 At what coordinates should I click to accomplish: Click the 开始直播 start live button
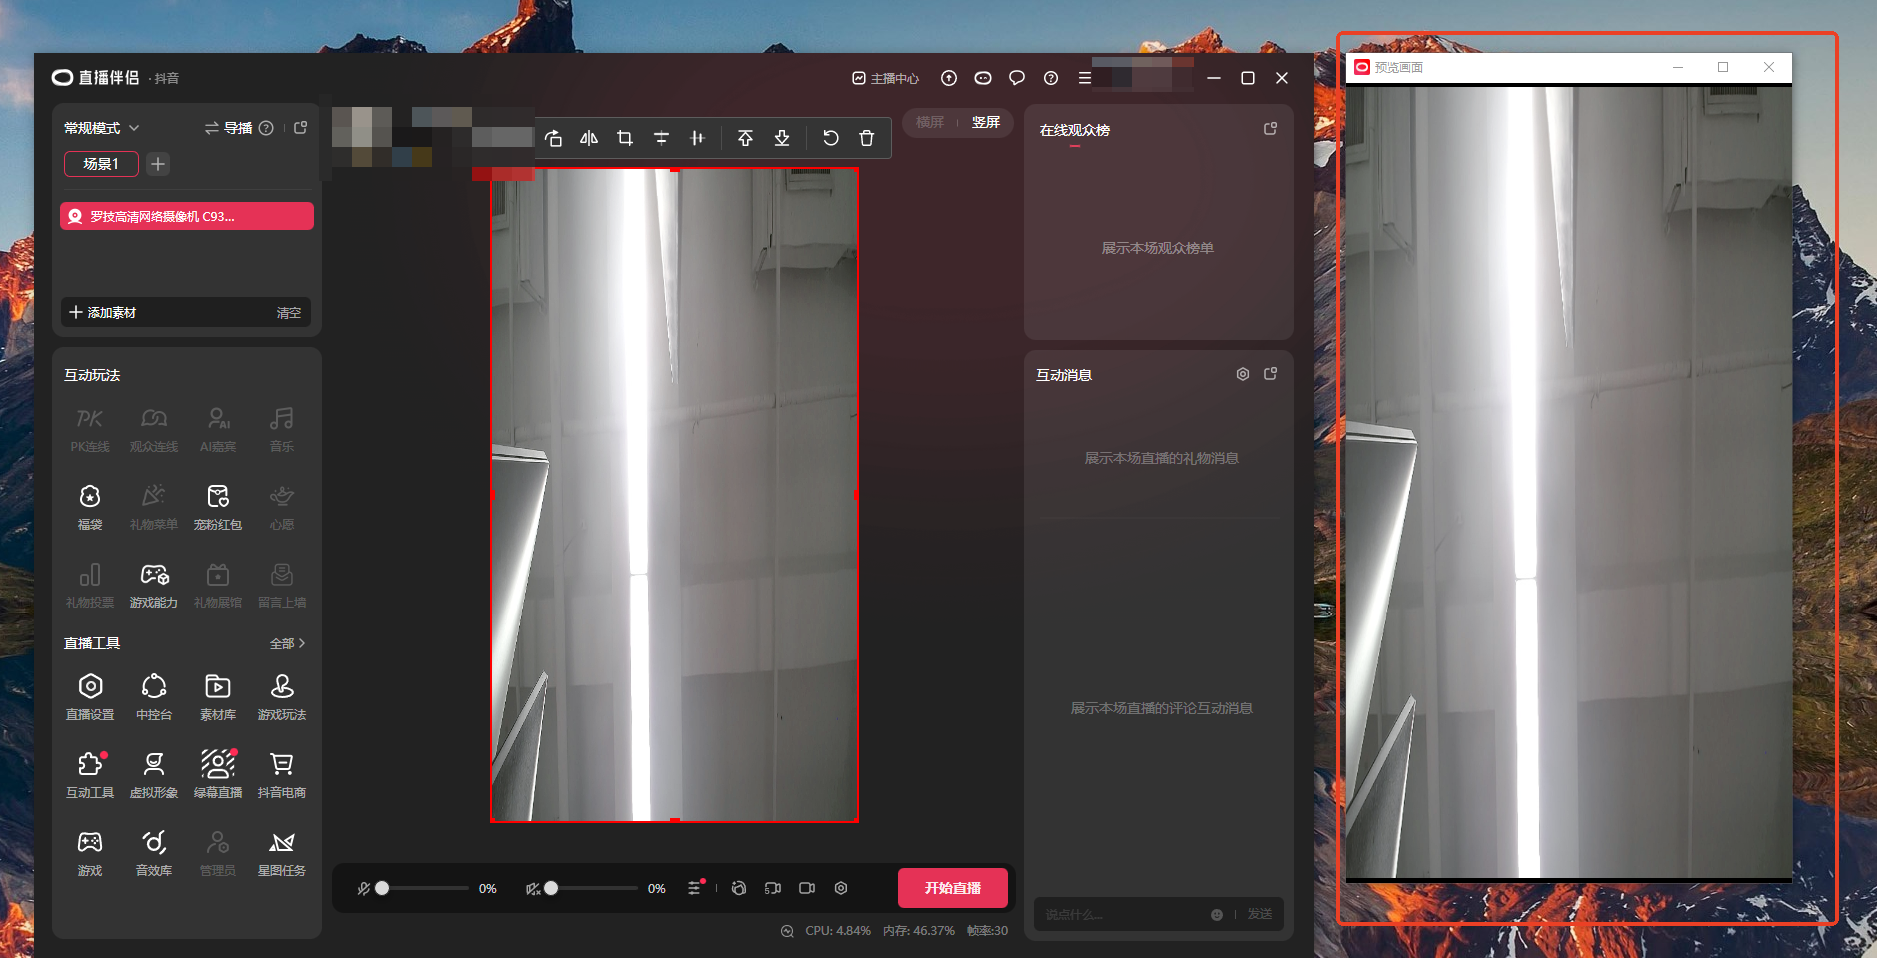click(x=952, y=888)
